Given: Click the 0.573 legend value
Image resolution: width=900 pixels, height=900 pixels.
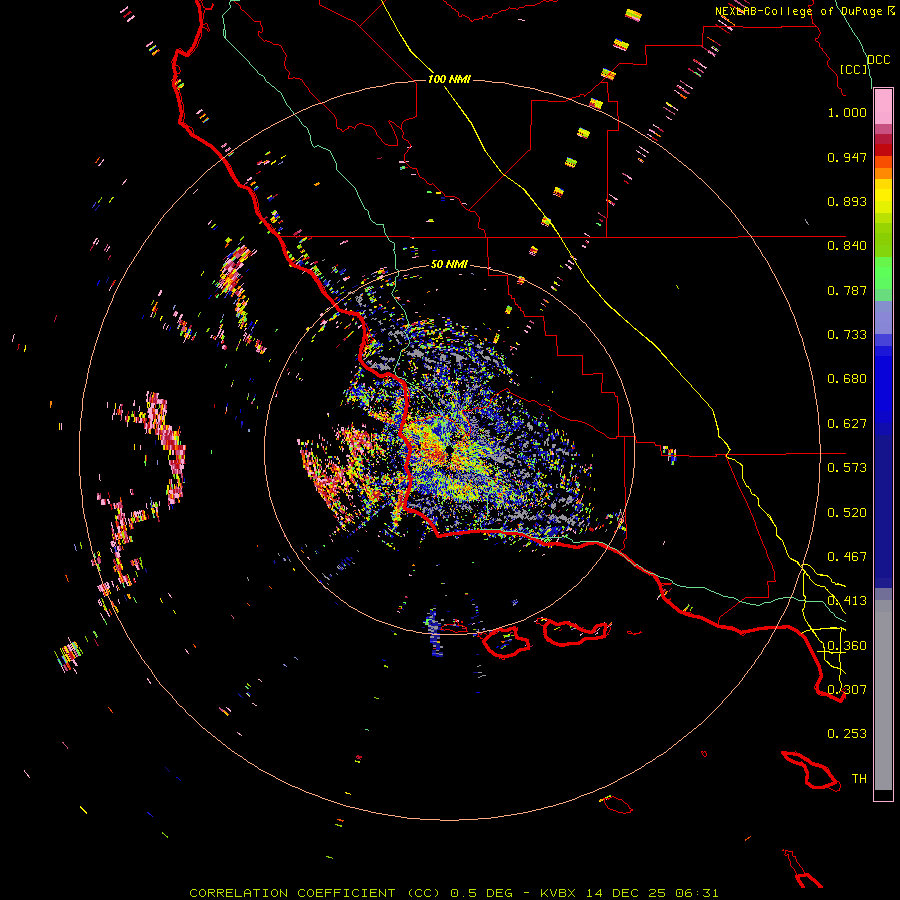Looking at the screenshot, I should tap(847, 468).
